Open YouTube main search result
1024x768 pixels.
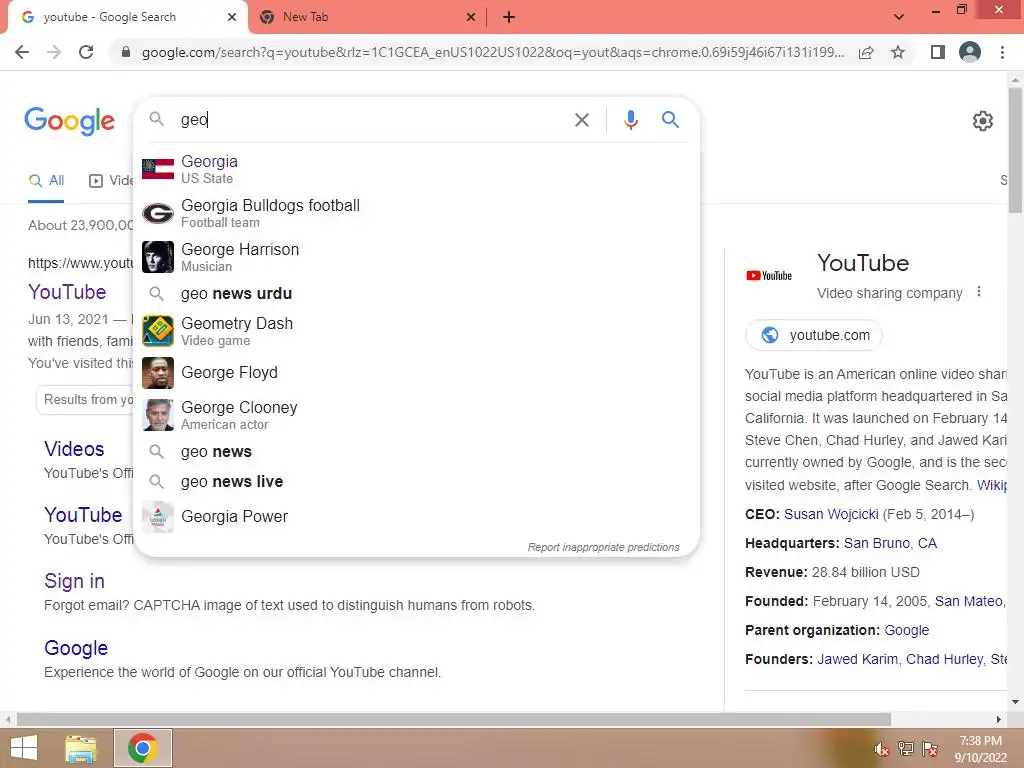coord(67,292)
